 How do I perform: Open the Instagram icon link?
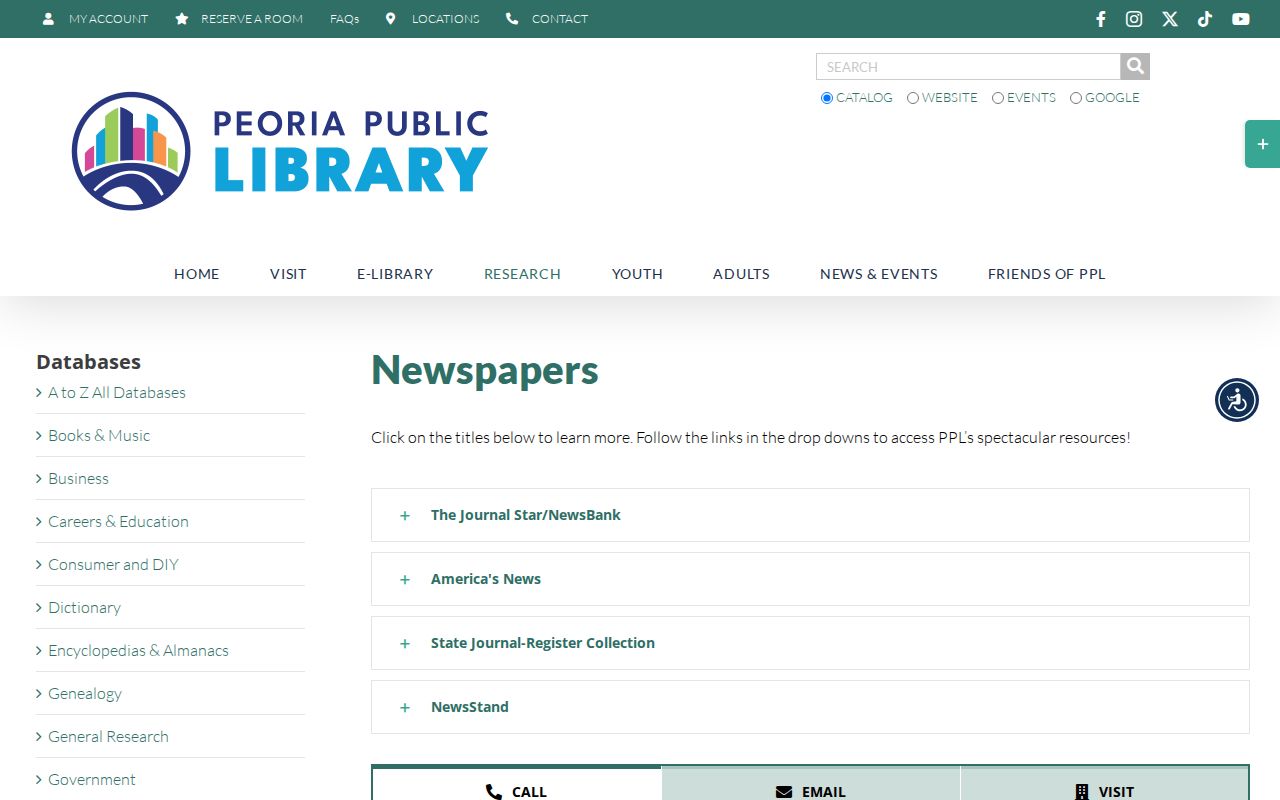coord(1134,19)
